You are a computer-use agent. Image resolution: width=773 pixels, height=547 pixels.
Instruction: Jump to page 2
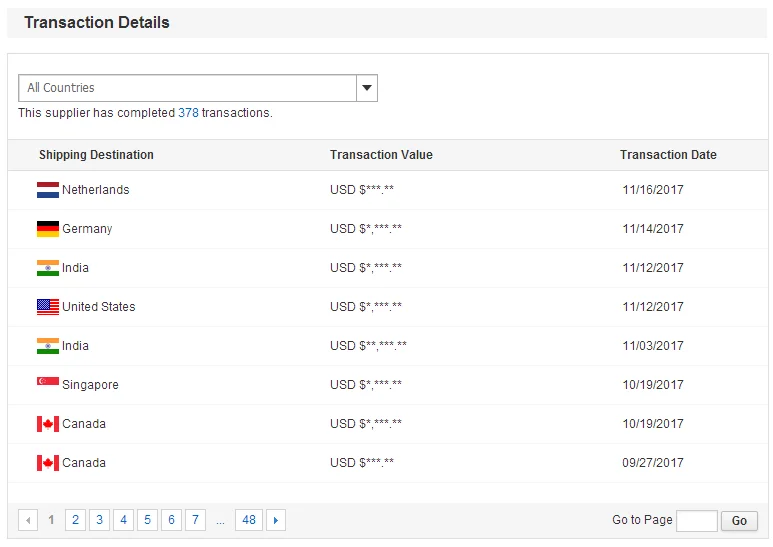75,520
